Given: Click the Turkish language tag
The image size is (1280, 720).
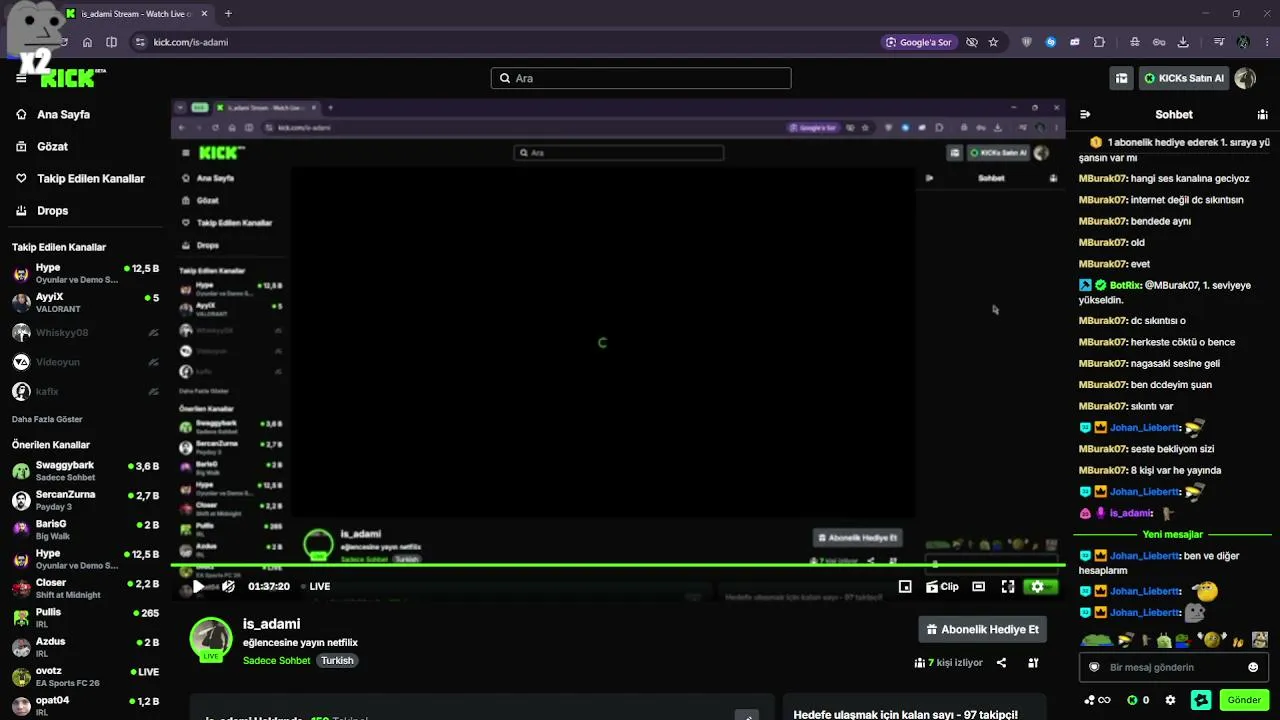Looking at the screenshot, I should (x=337, y=660).
